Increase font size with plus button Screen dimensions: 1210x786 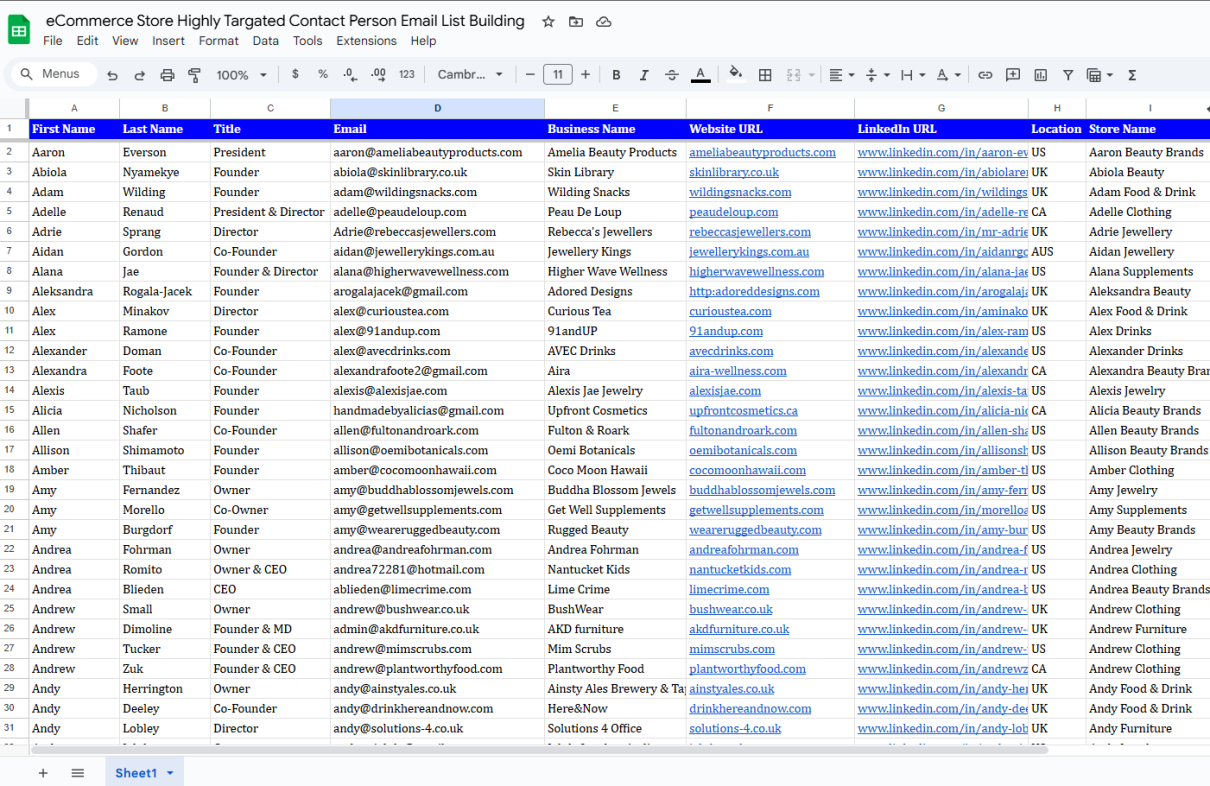point(586,74)
